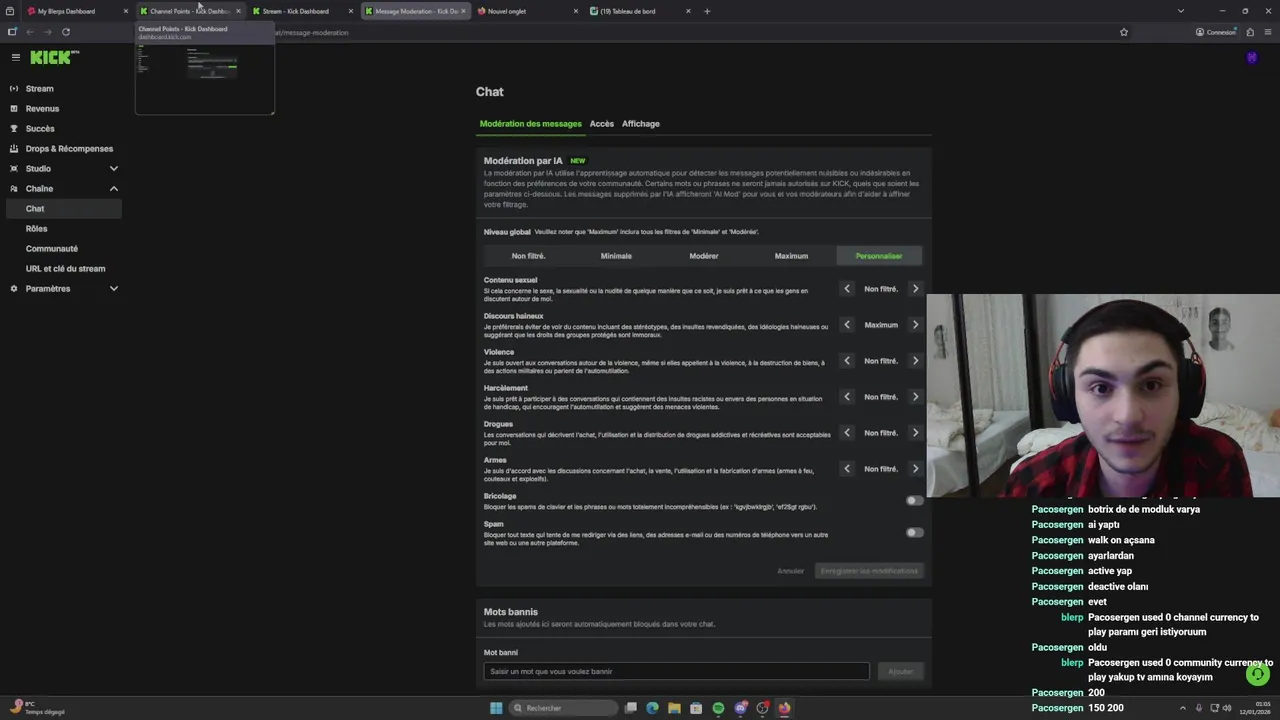Expand the Paramètres sidebar section

(113, 288)
